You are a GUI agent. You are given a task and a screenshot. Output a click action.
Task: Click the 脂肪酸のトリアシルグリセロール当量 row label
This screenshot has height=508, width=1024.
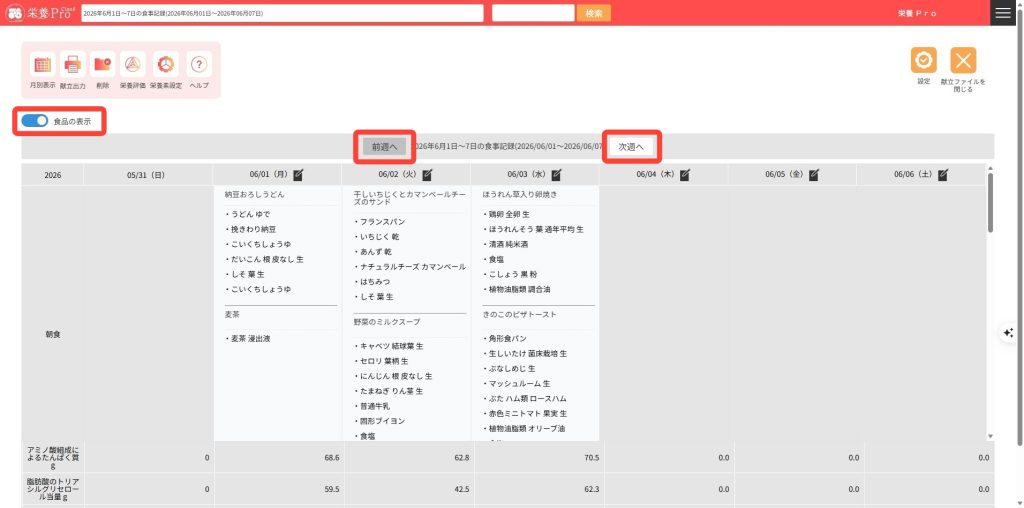(x=54, y=488)
